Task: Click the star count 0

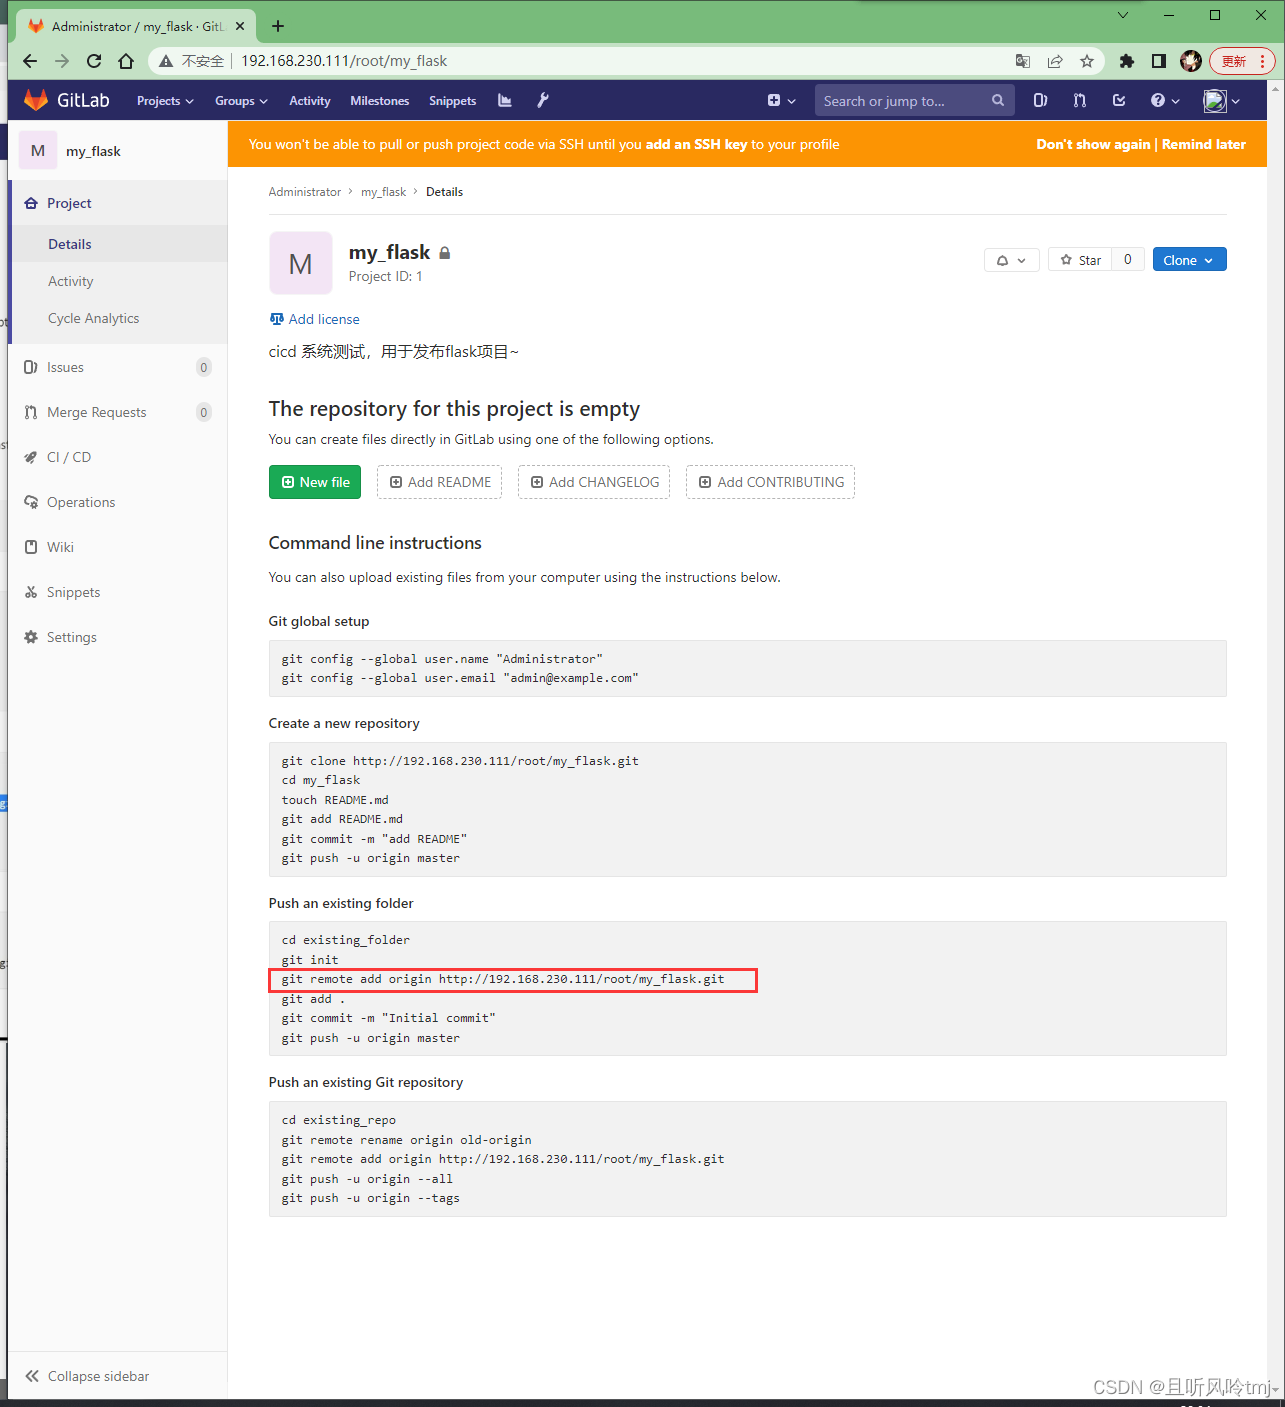Action: [x=1128, y=260]
